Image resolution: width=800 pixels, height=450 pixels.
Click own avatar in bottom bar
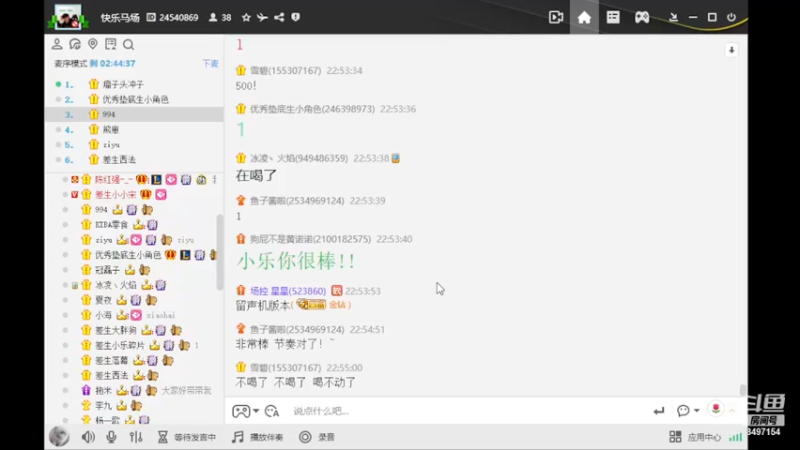(x=59, y=437)
